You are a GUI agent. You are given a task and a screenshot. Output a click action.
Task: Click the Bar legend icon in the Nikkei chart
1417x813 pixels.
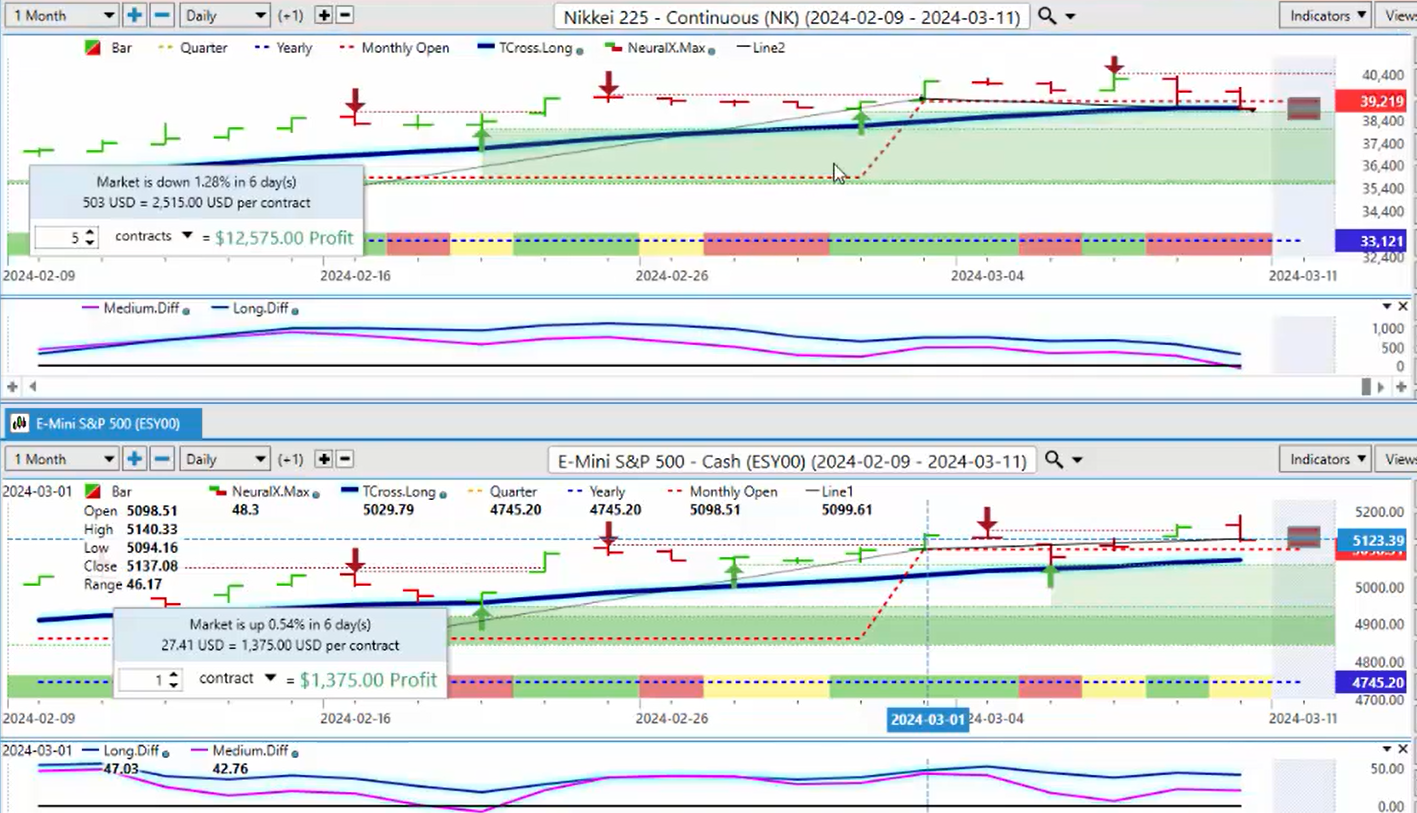click(92, 48)
